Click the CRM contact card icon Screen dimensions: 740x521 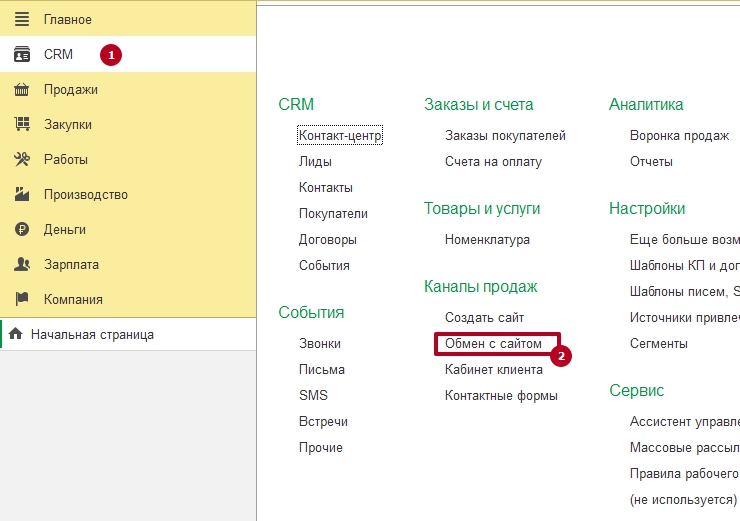point(22,54)
